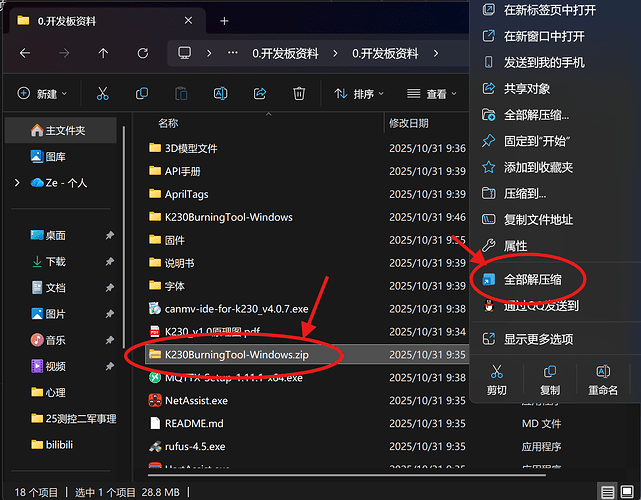Choose 显示更多选项 in the context menu
Viewport: 641px width, 500px height.
coord(538,339)
